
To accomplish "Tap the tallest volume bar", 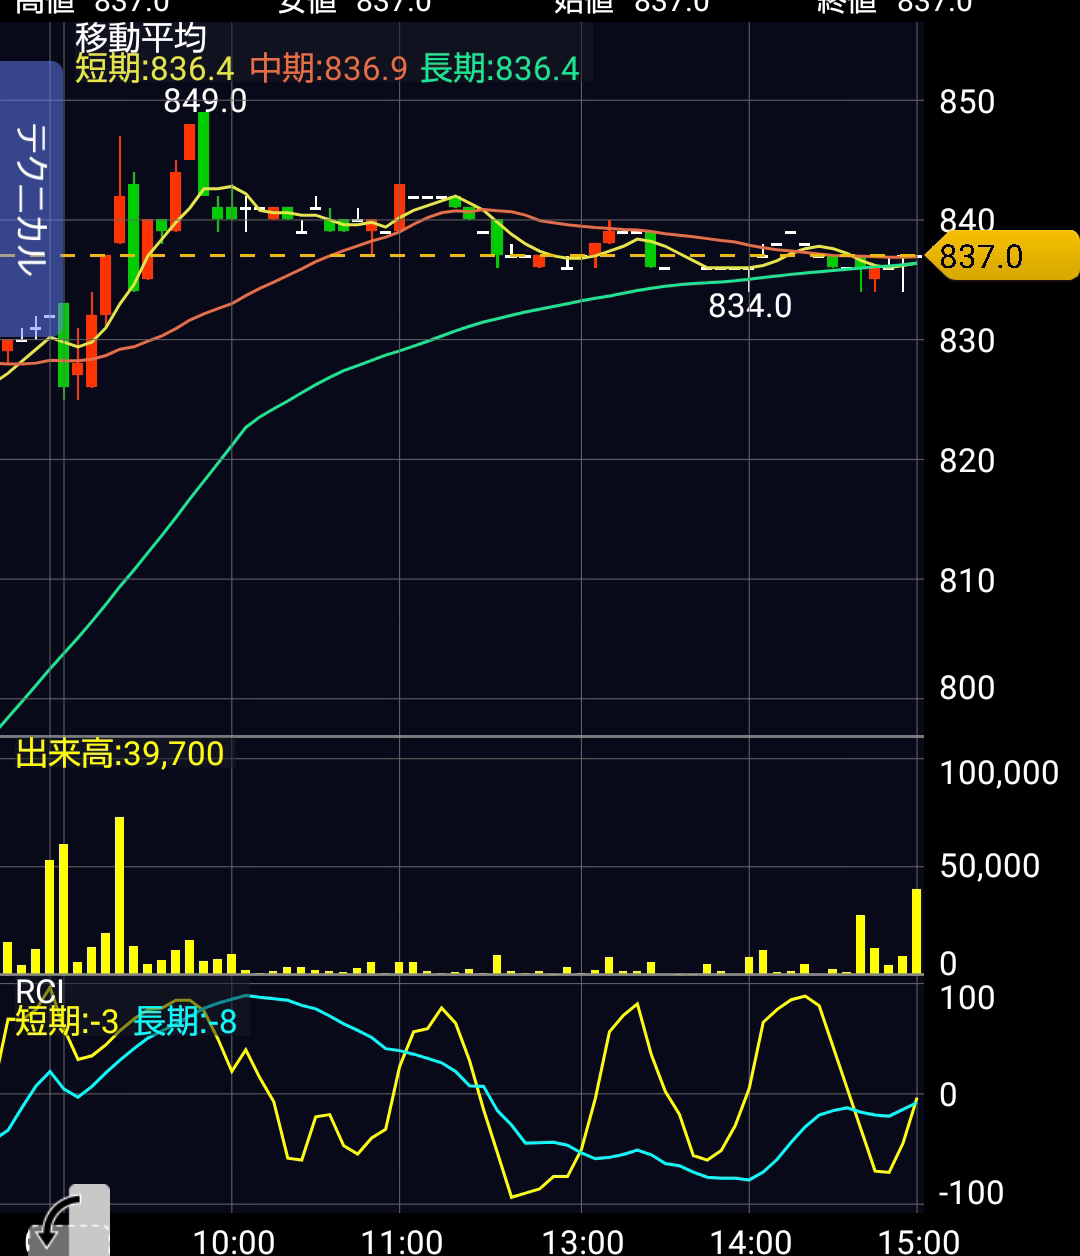I will tap(119, 895).
